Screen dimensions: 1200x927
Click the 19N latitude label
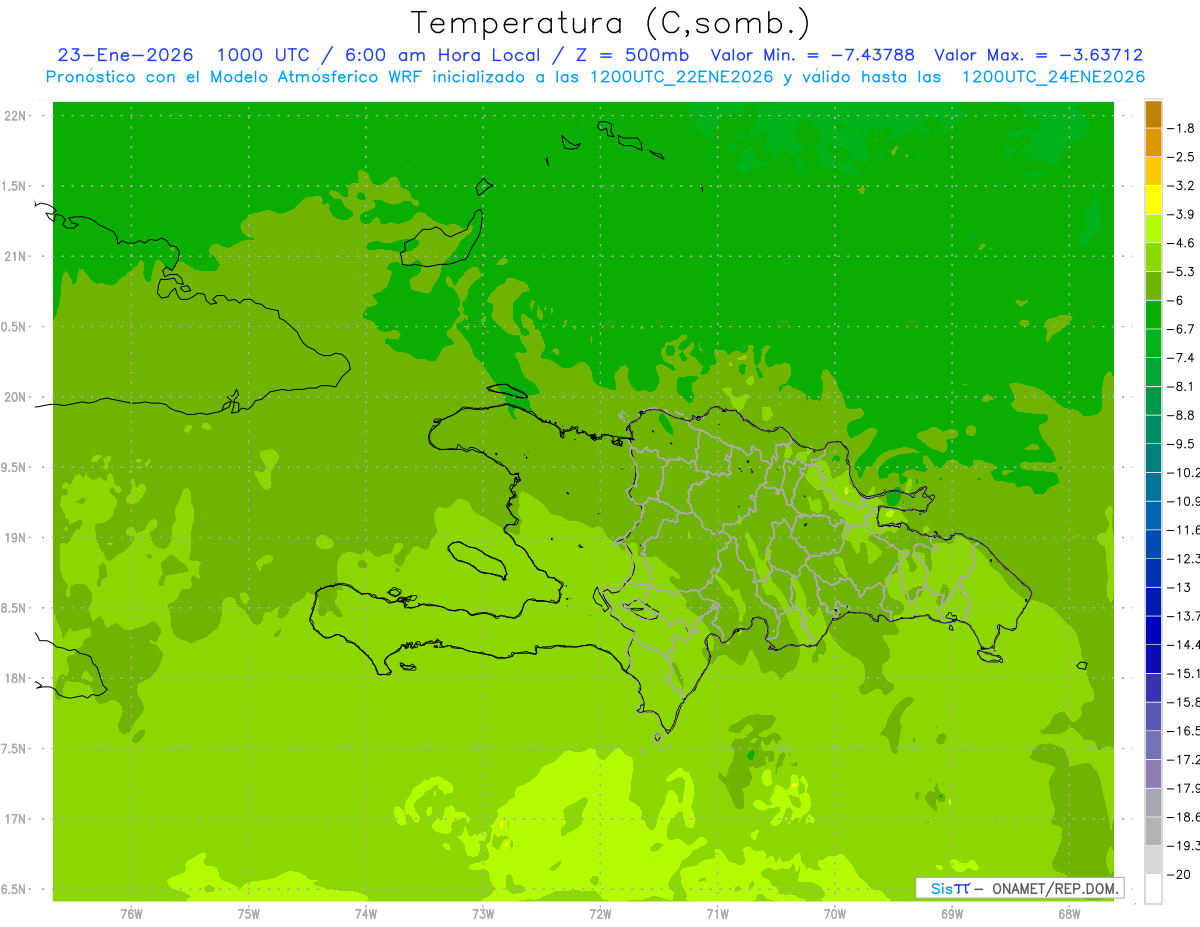coord(16,538)
